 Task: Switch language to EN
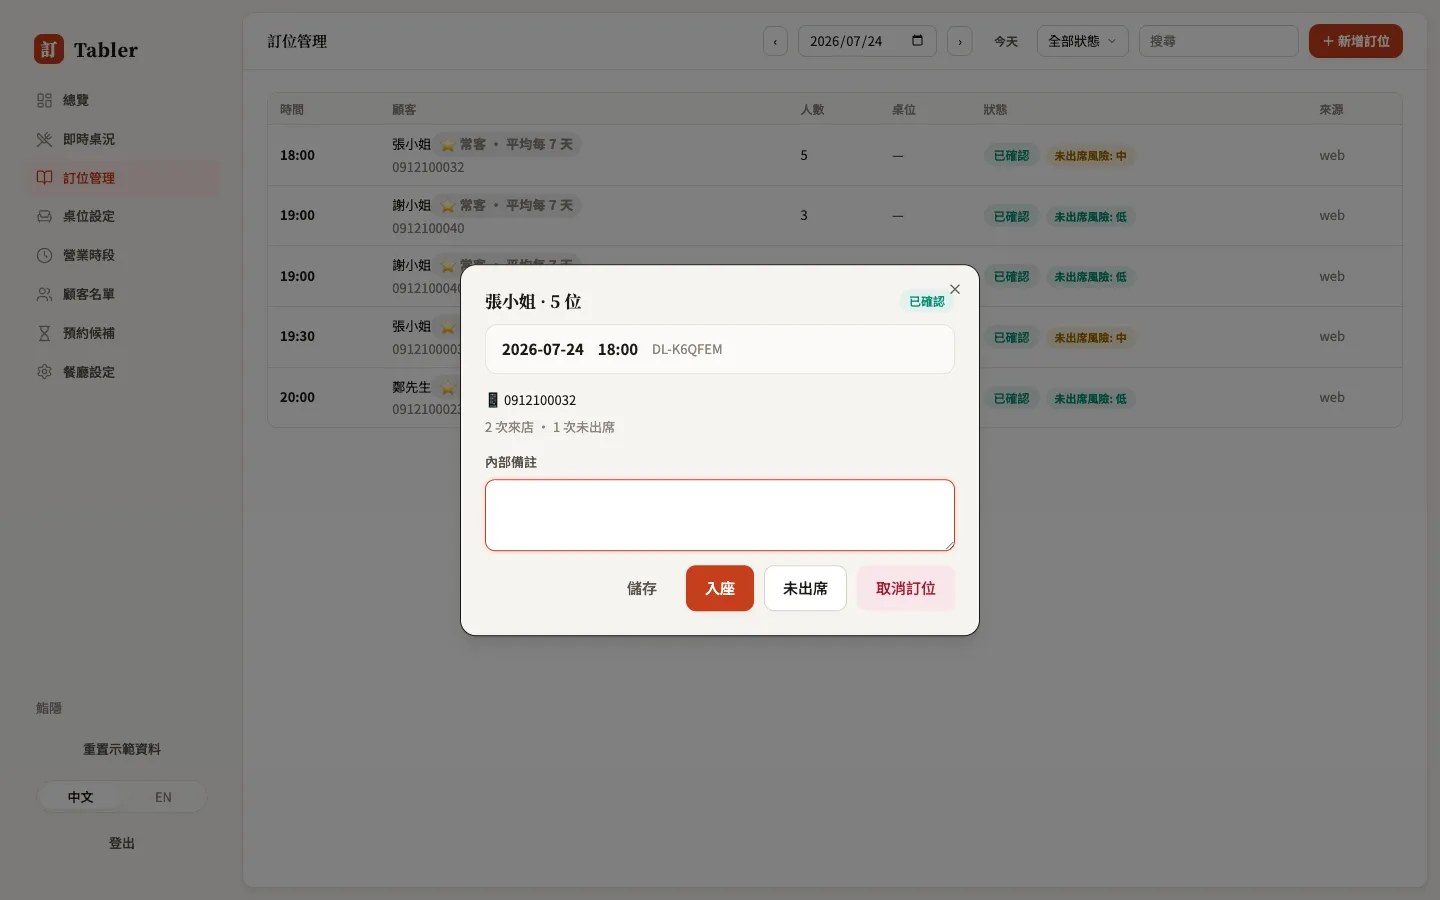163,797
